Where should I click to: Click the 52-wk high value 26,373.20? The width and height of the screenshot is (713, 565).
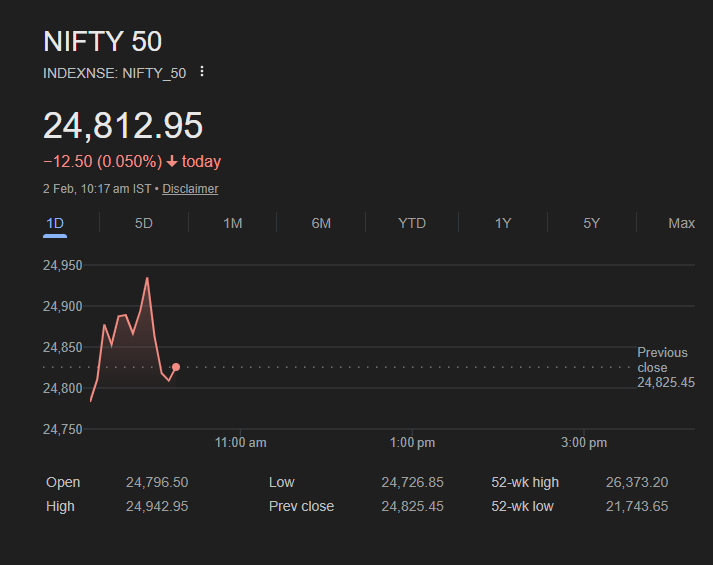[x=637, y=483]
